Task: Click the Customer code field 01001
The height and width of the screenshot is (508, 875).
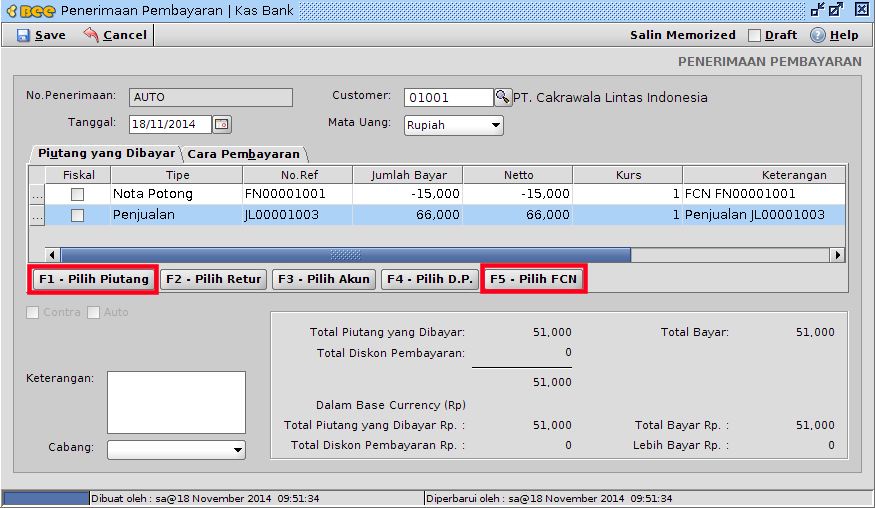Action: click(449, 97)
